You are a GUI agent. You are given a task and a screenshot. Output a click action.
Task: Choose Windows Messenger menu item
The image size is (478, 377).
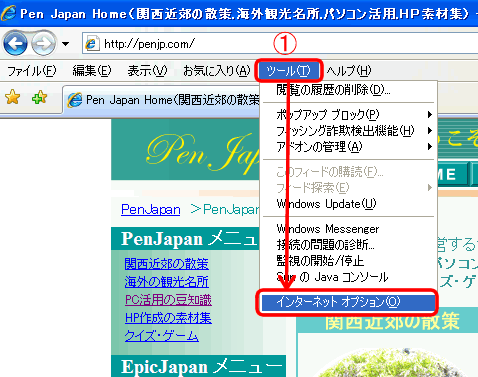click(348, 229)
